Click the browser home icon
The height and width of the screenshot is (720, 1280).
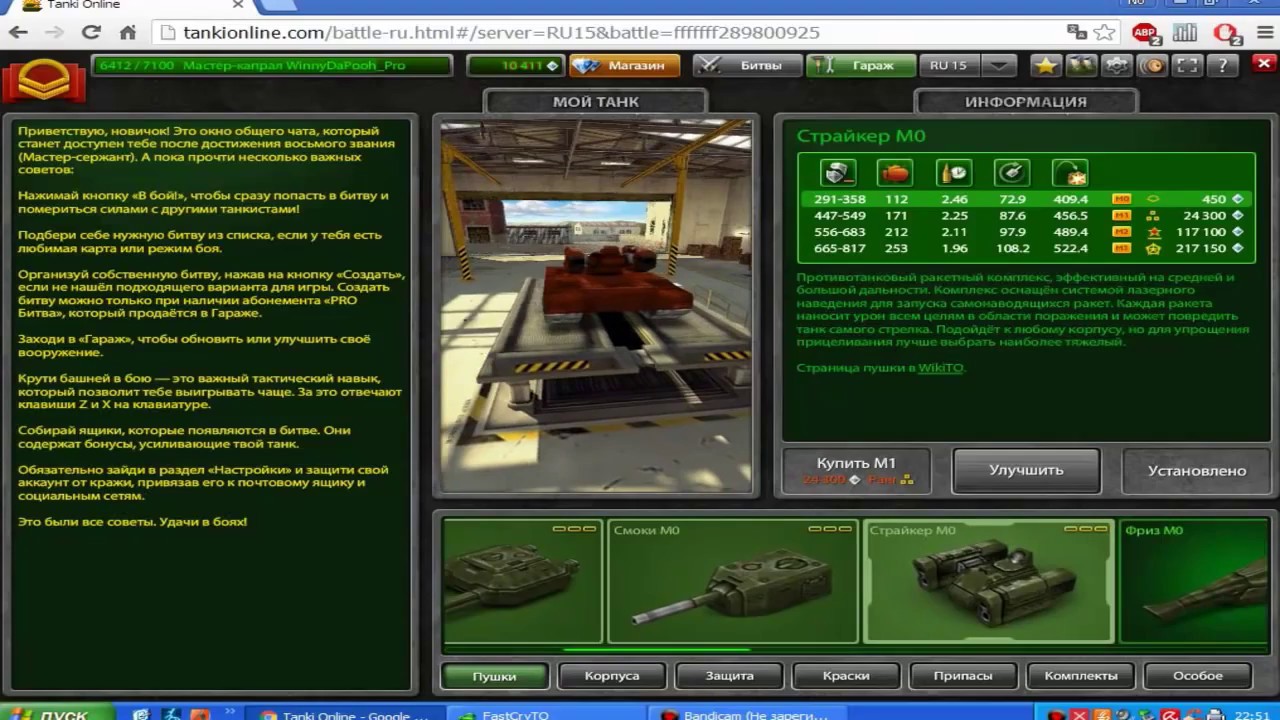tap(128, 32)
